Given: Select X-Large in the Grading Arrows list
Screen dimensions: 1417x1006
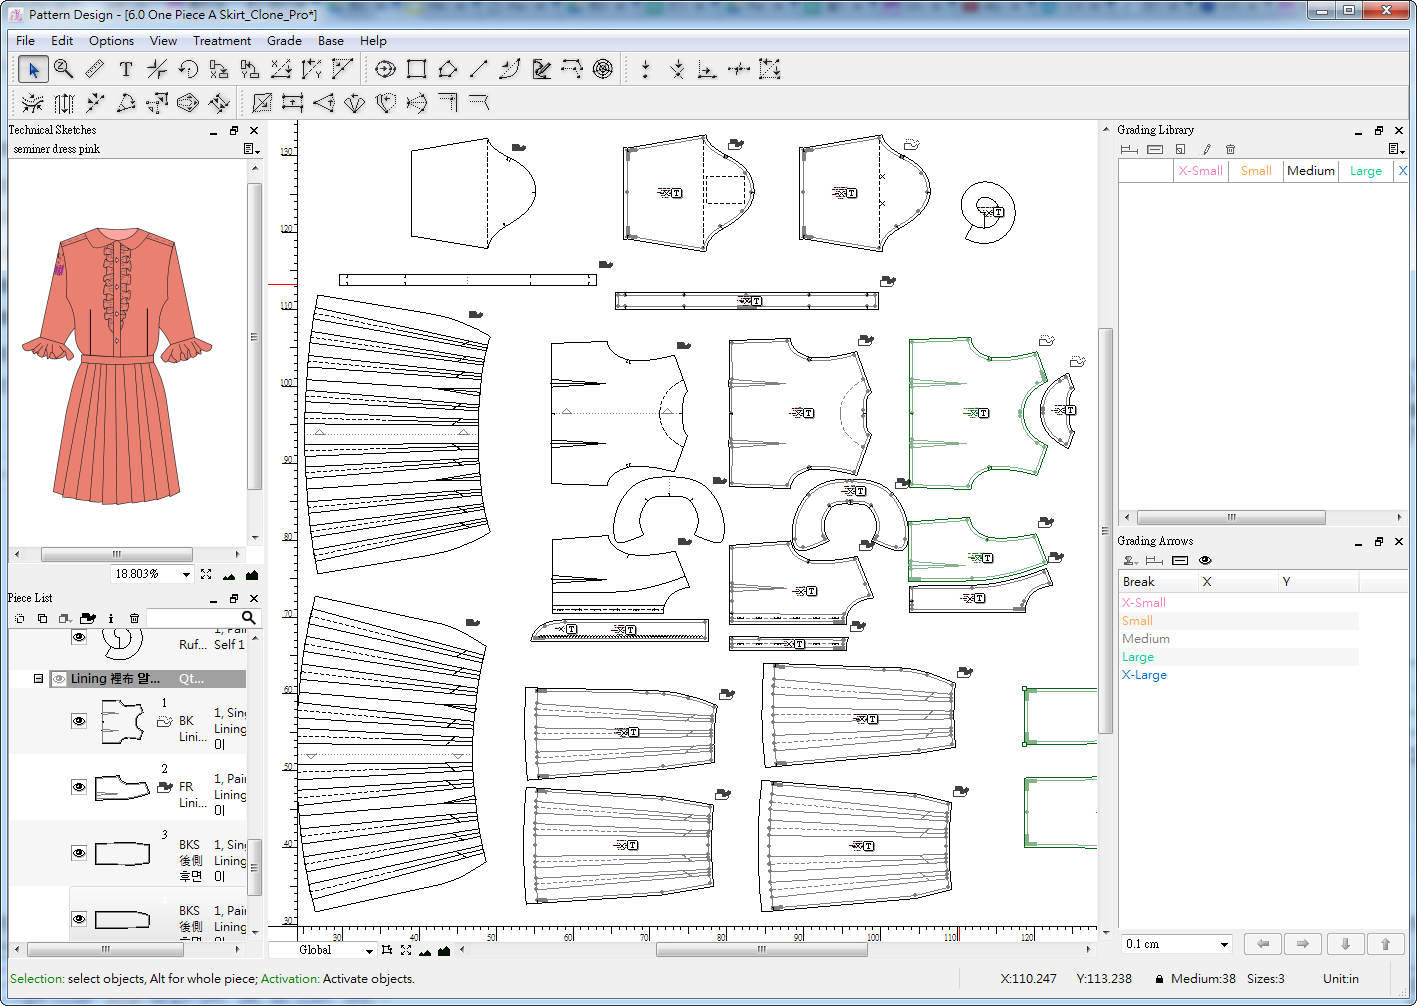Looking at the screenshot, I should pos(1144,675).
